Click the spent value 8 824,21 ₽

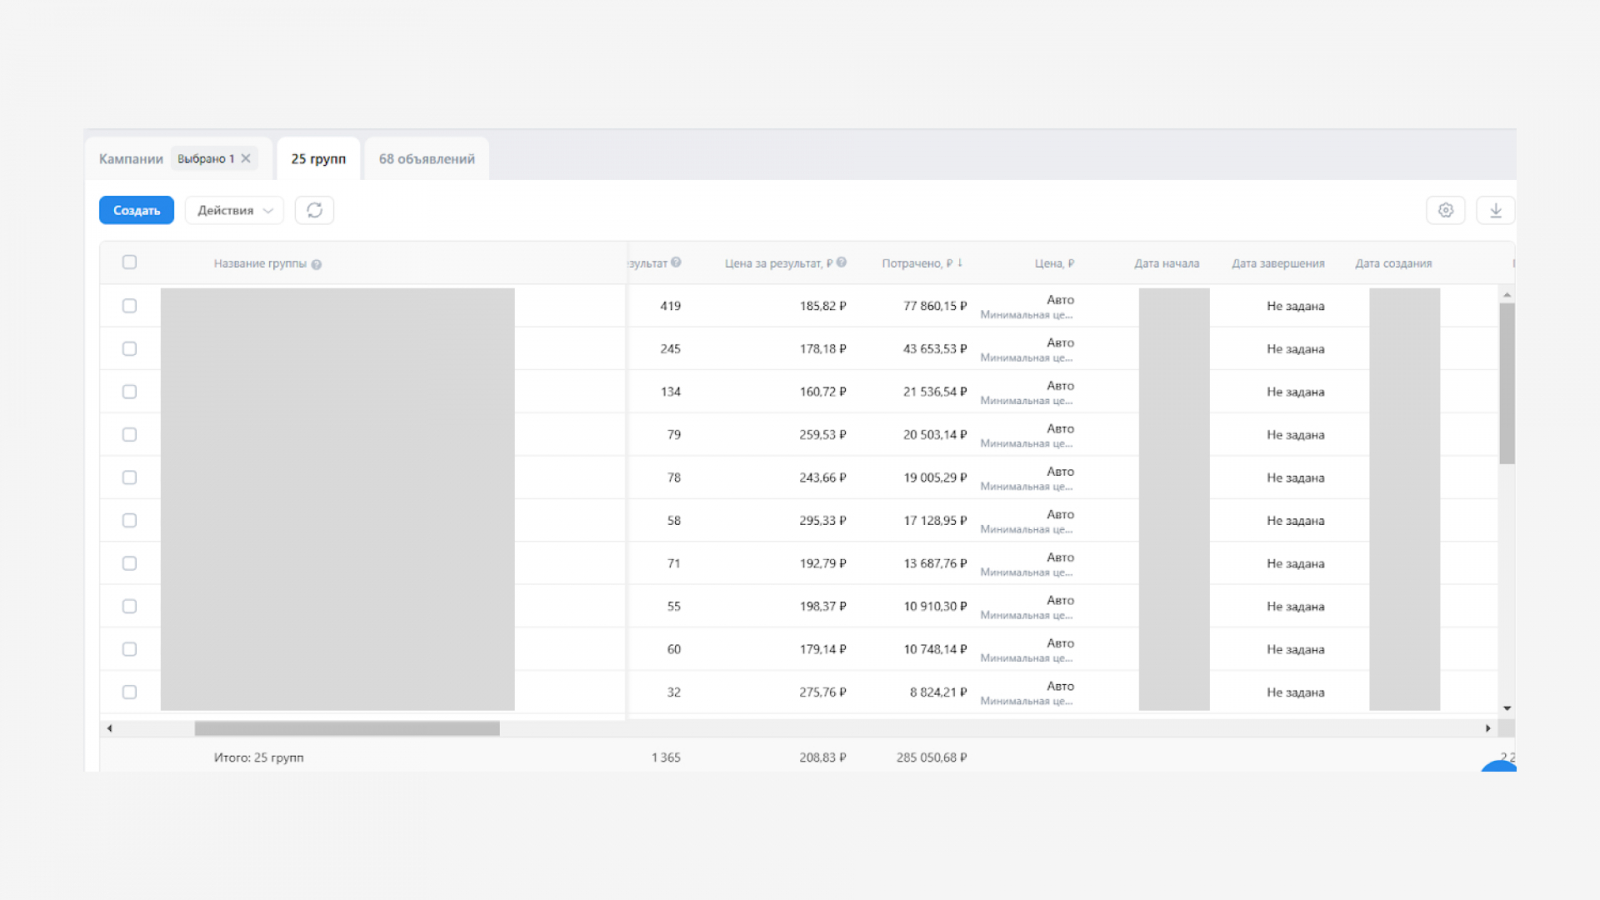tap(938, 692)
